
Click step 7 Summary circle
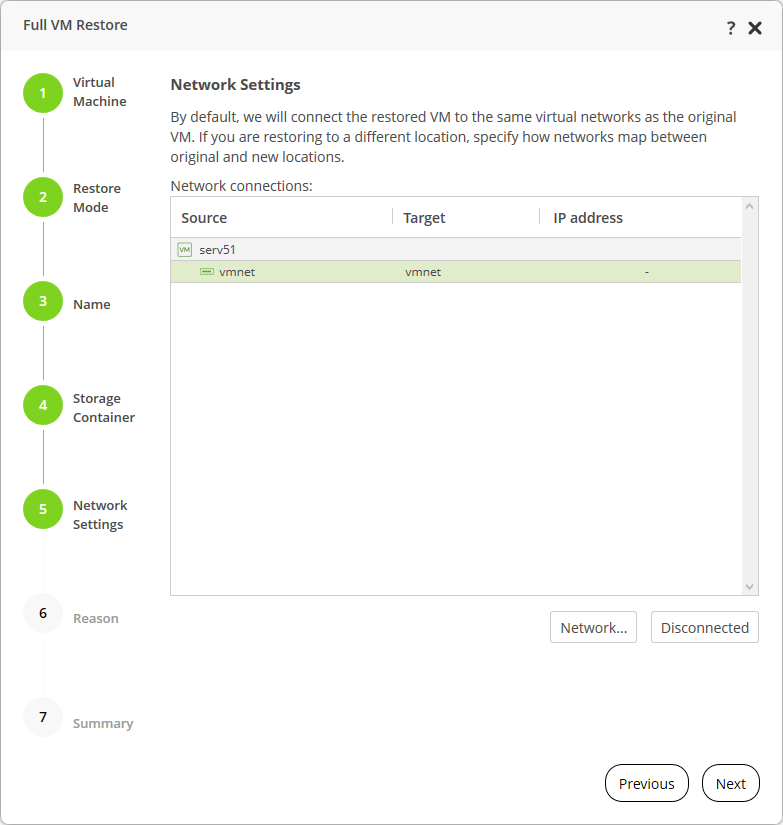[x=43, y=717]
